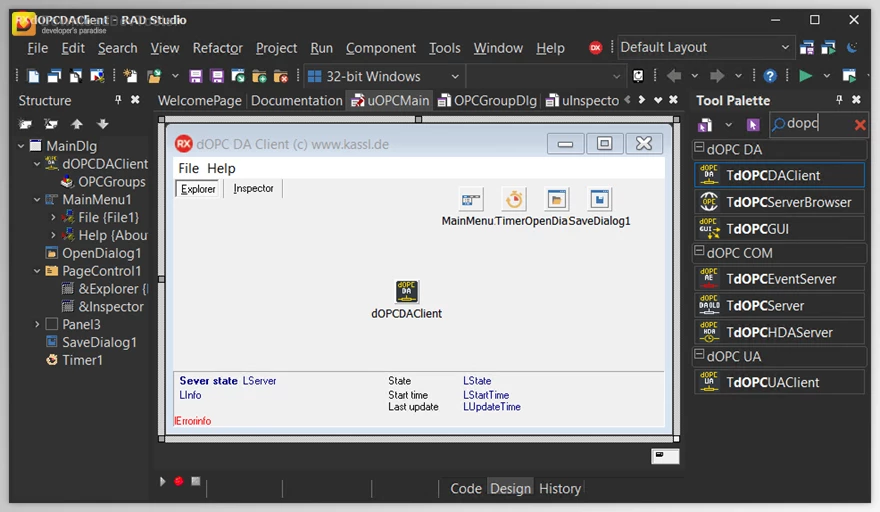
Task: Collapse the dOPC COM palette category
Action: coord(699,251)
